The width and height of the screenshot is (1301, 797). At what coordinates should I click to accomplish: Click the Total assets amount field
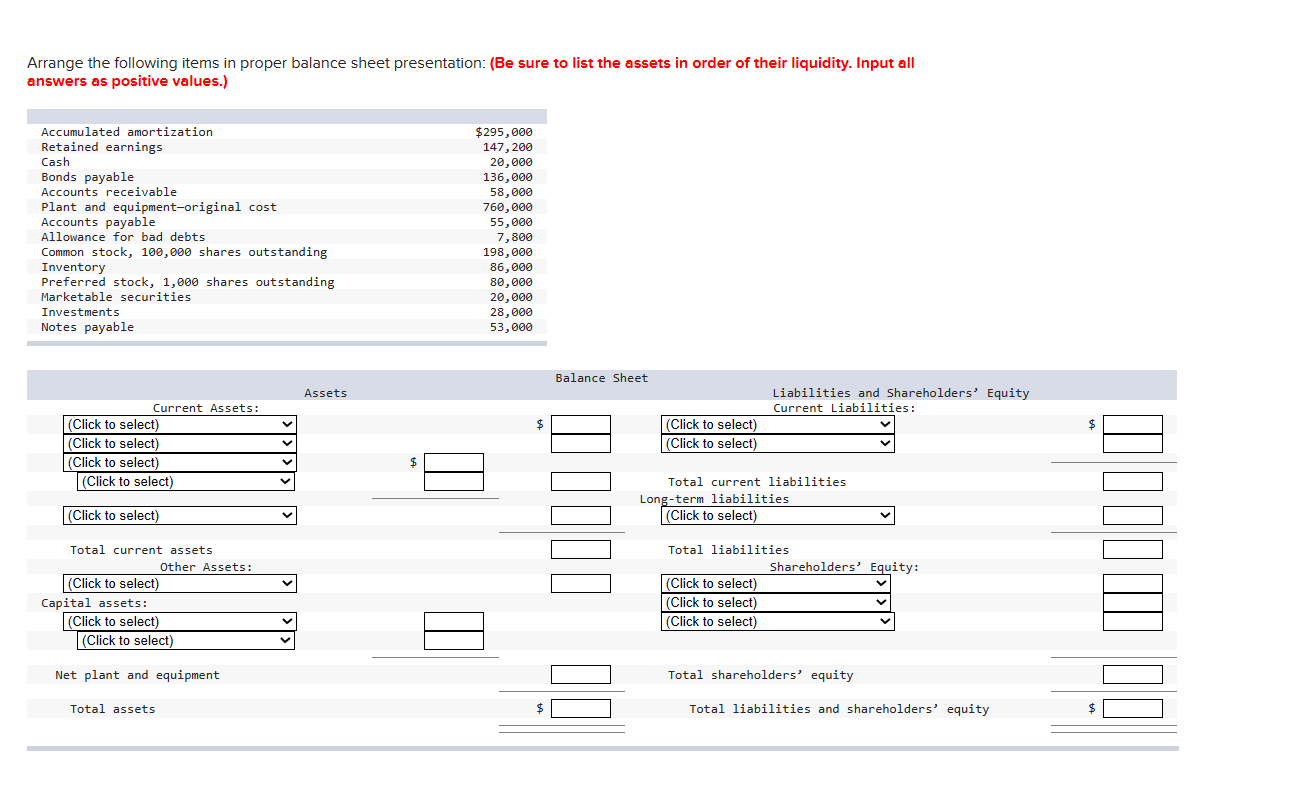(581, 708)
